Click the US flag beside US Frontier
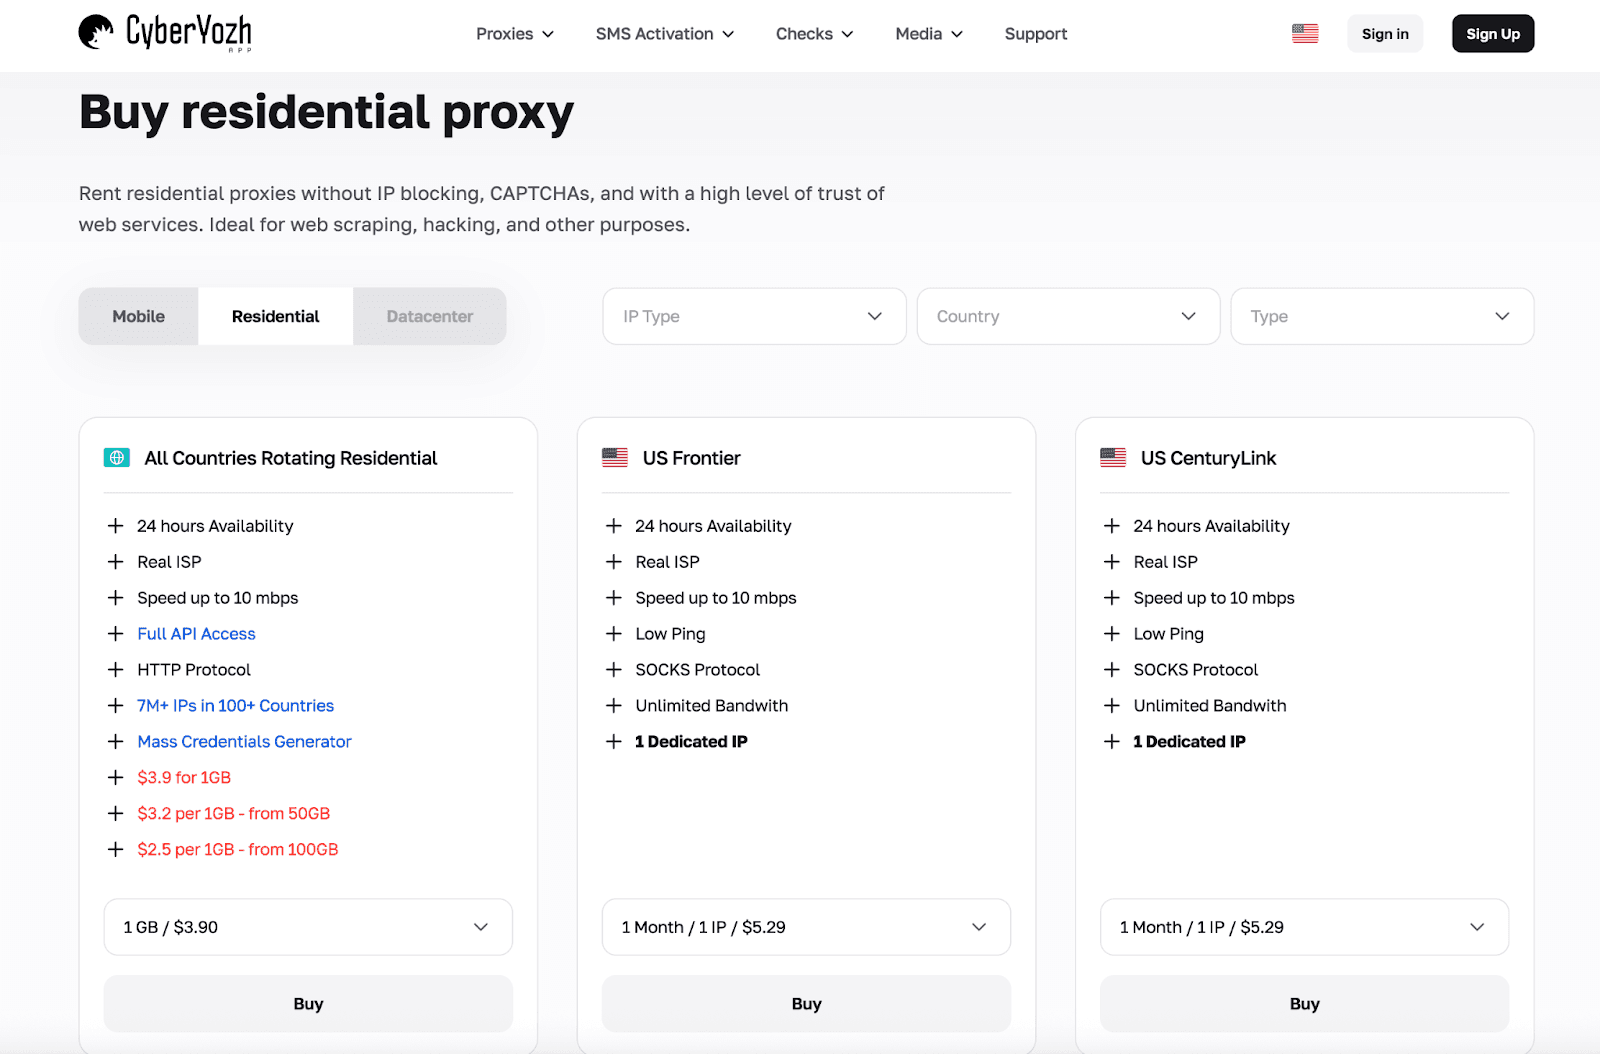The width and height of the screenshot is (1600, 1054). pos(615,458)
